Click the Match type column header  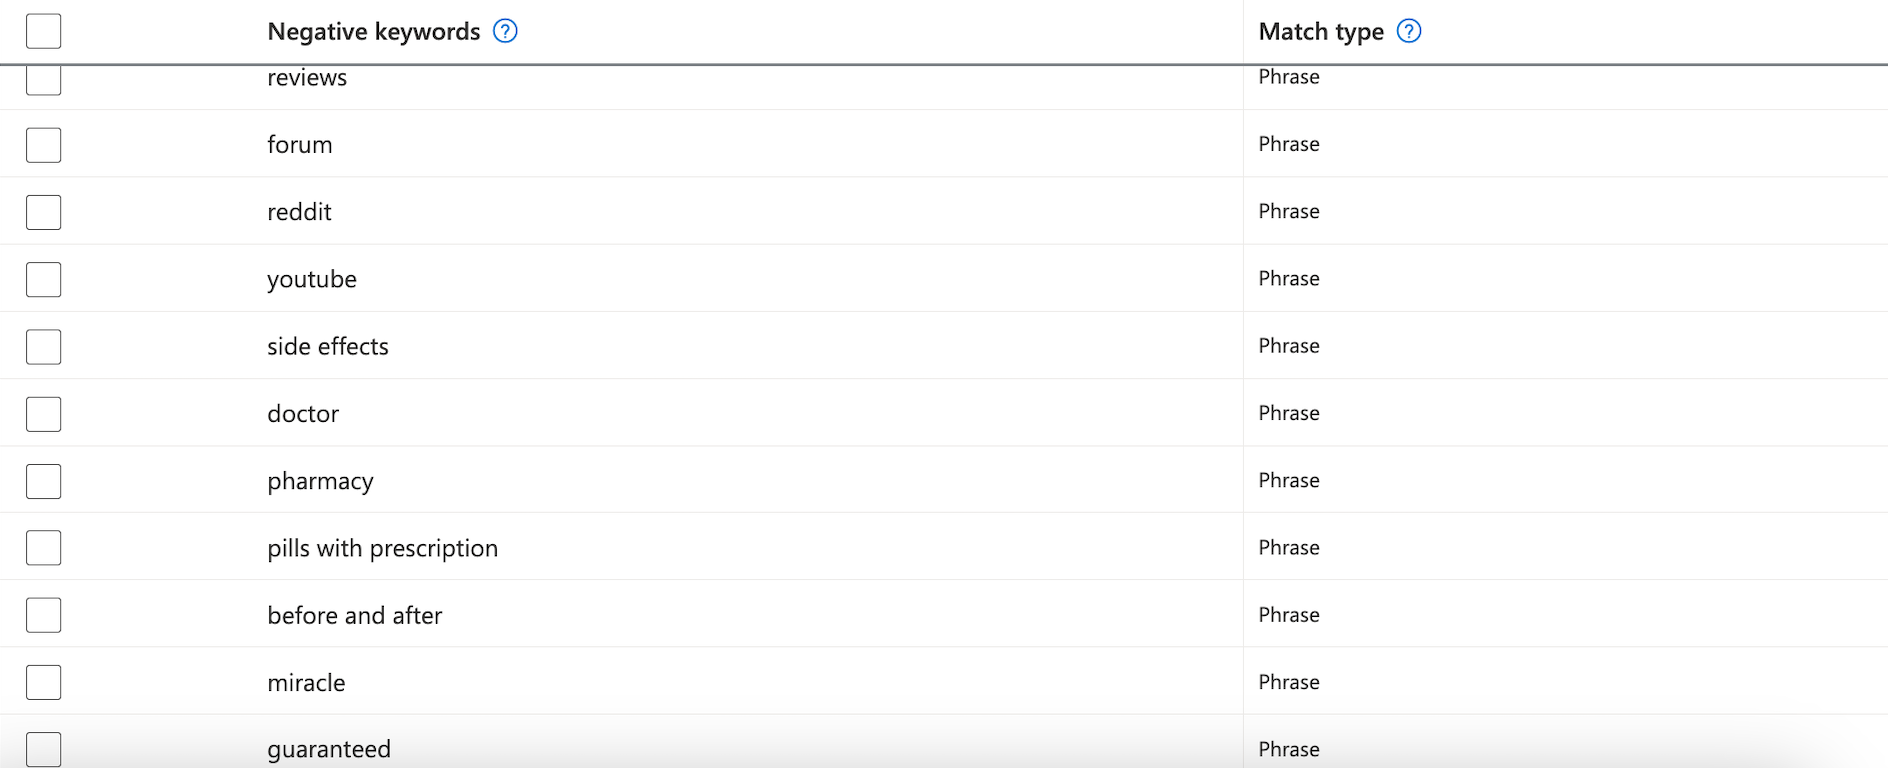(1321, 32)
